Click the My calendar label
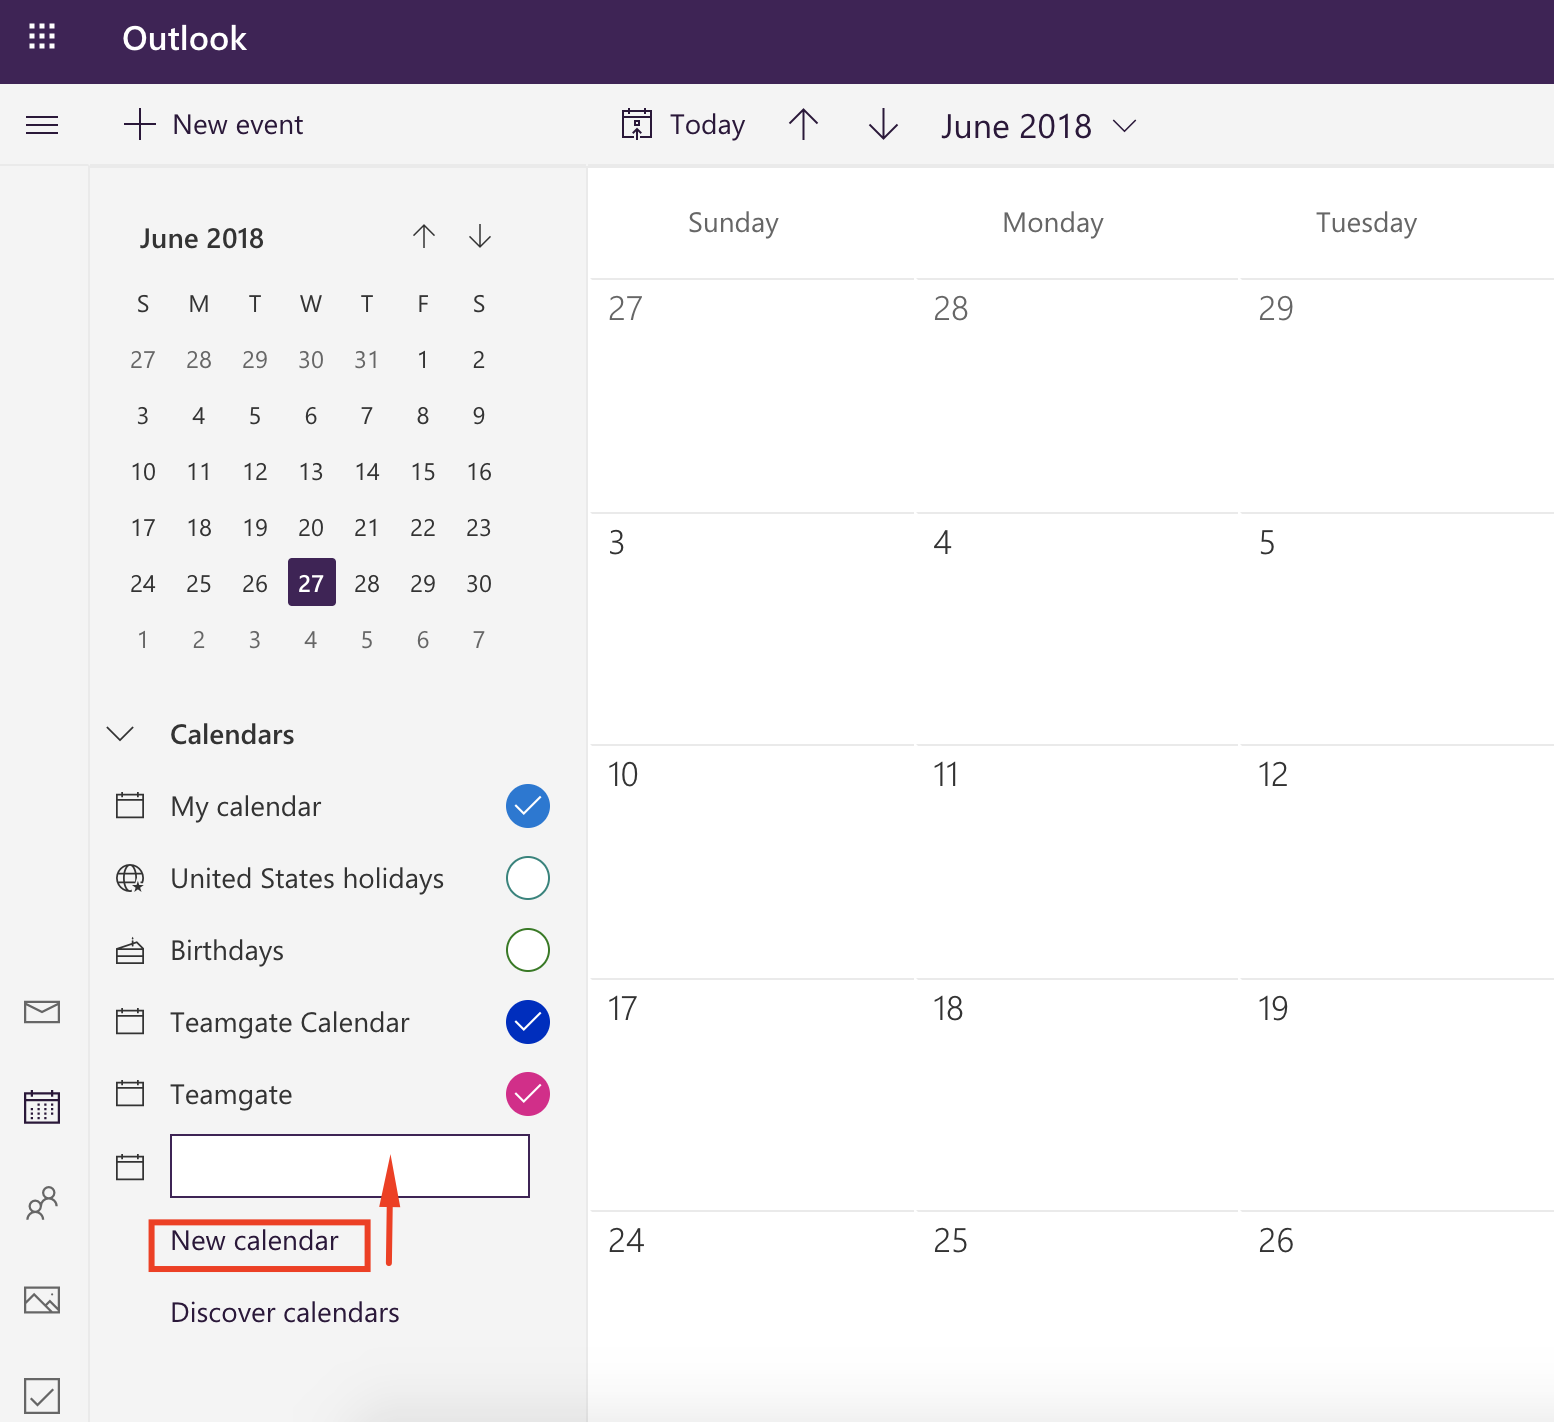Screen dimensions: 1554x1422 246,806
